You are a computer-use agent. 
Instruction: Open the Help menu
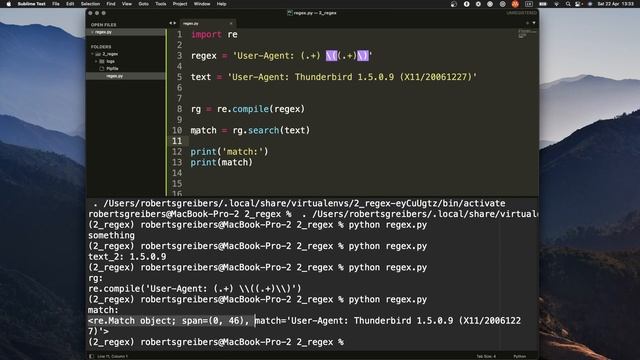click(x=222, y=4)
